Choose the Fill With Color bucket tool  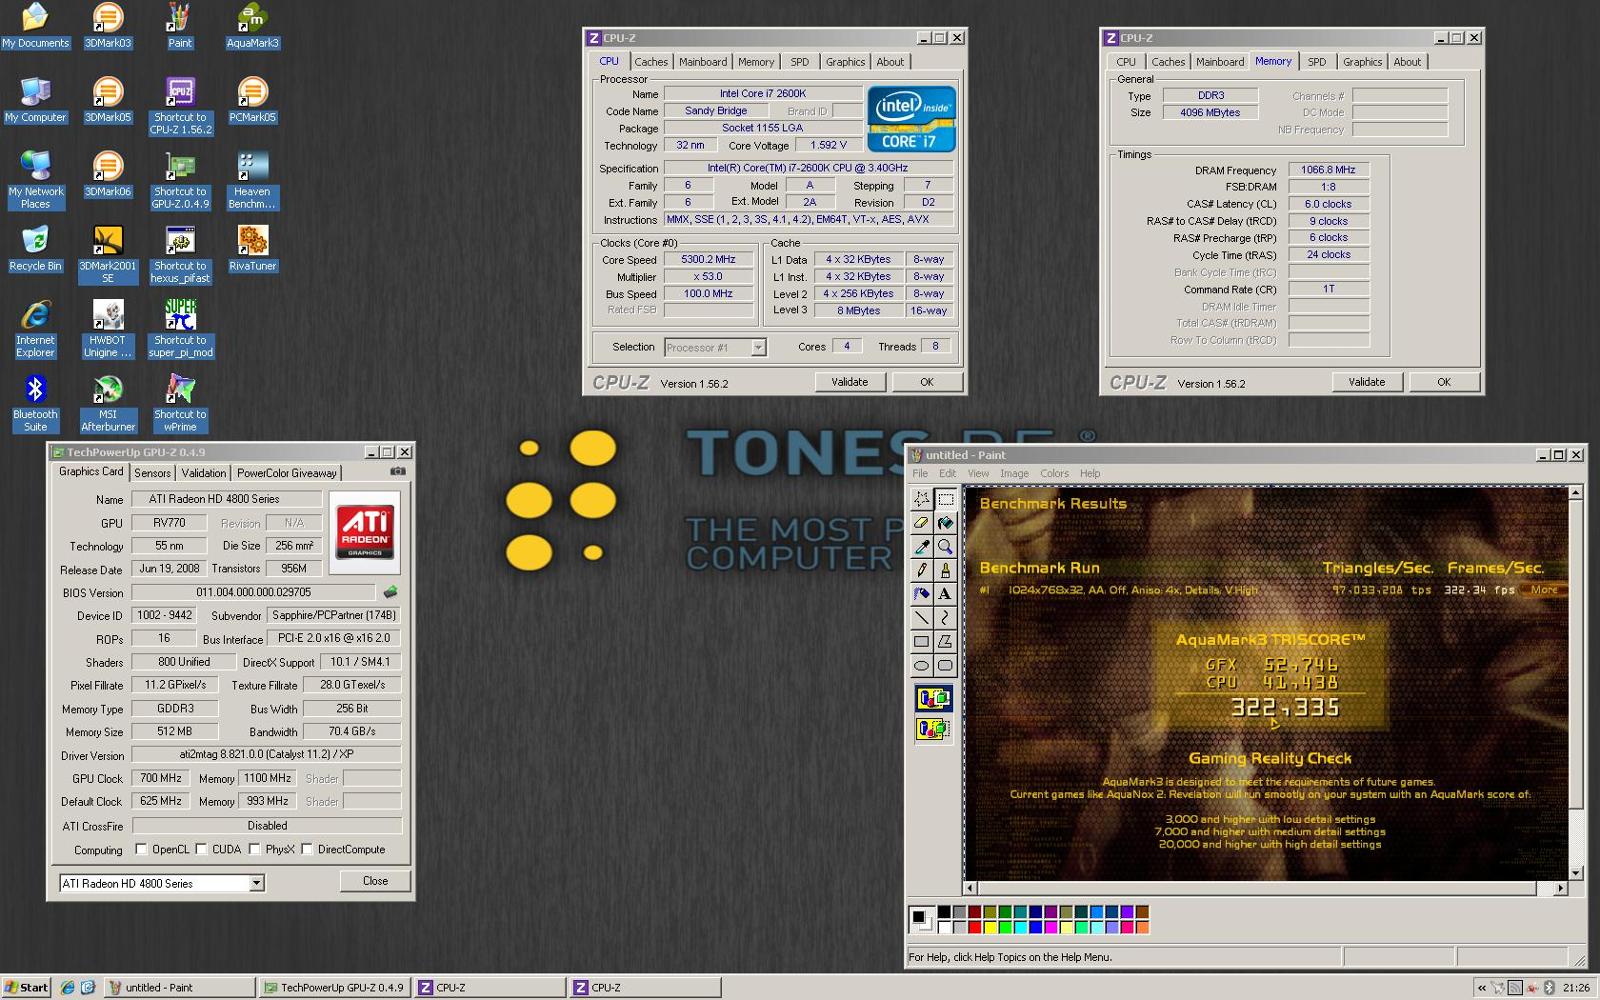tap(945, 522)
